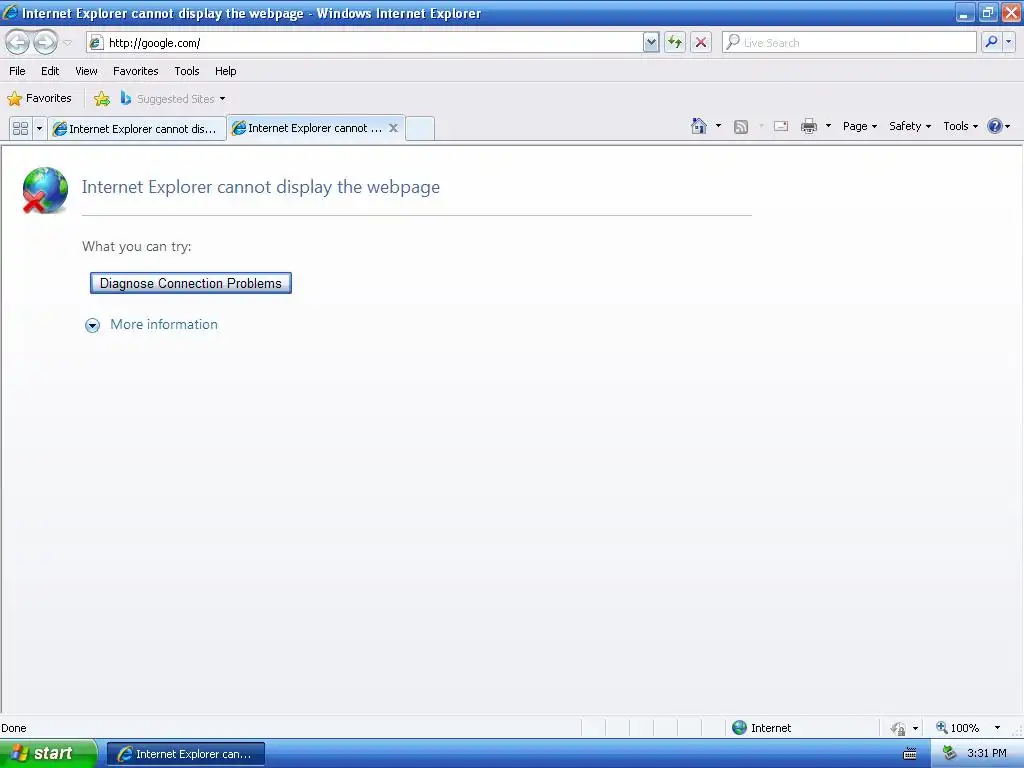The width and height of the screenshot is (1024, 768).
Task: Click the More information link text
Action: click(164, 325)
